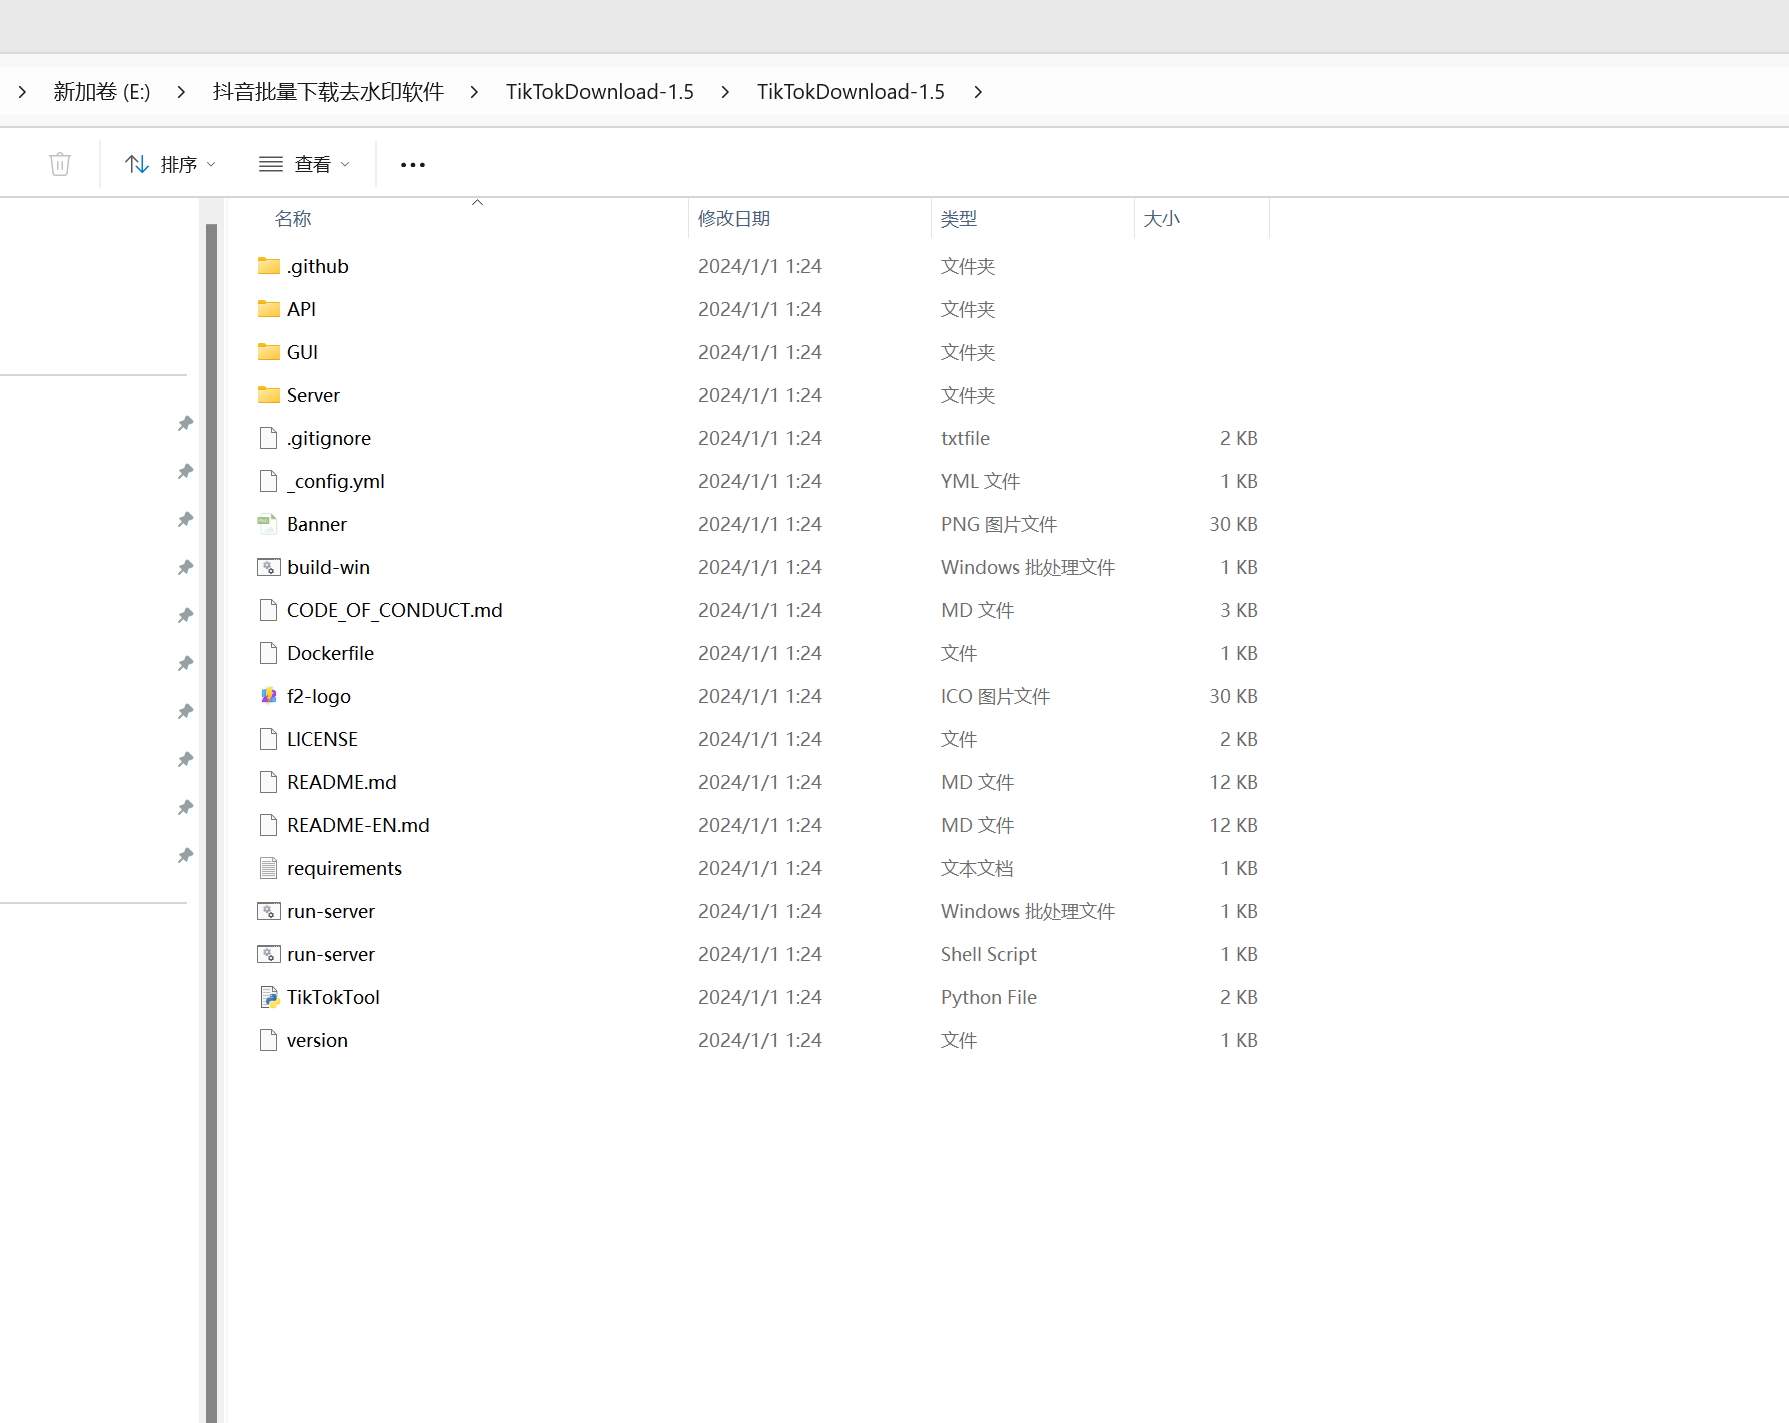Open the Sort (排序) dropdown

(x=170, y=164)
